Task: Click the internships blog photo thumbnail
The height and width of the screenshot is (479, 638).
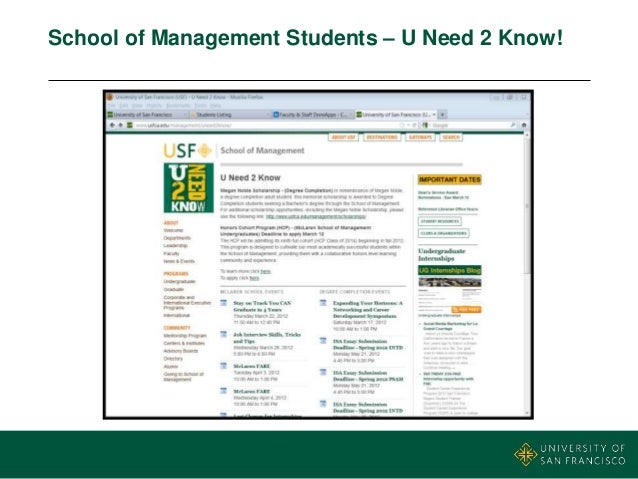Action: pyautogui.click(x=450, y=282)
